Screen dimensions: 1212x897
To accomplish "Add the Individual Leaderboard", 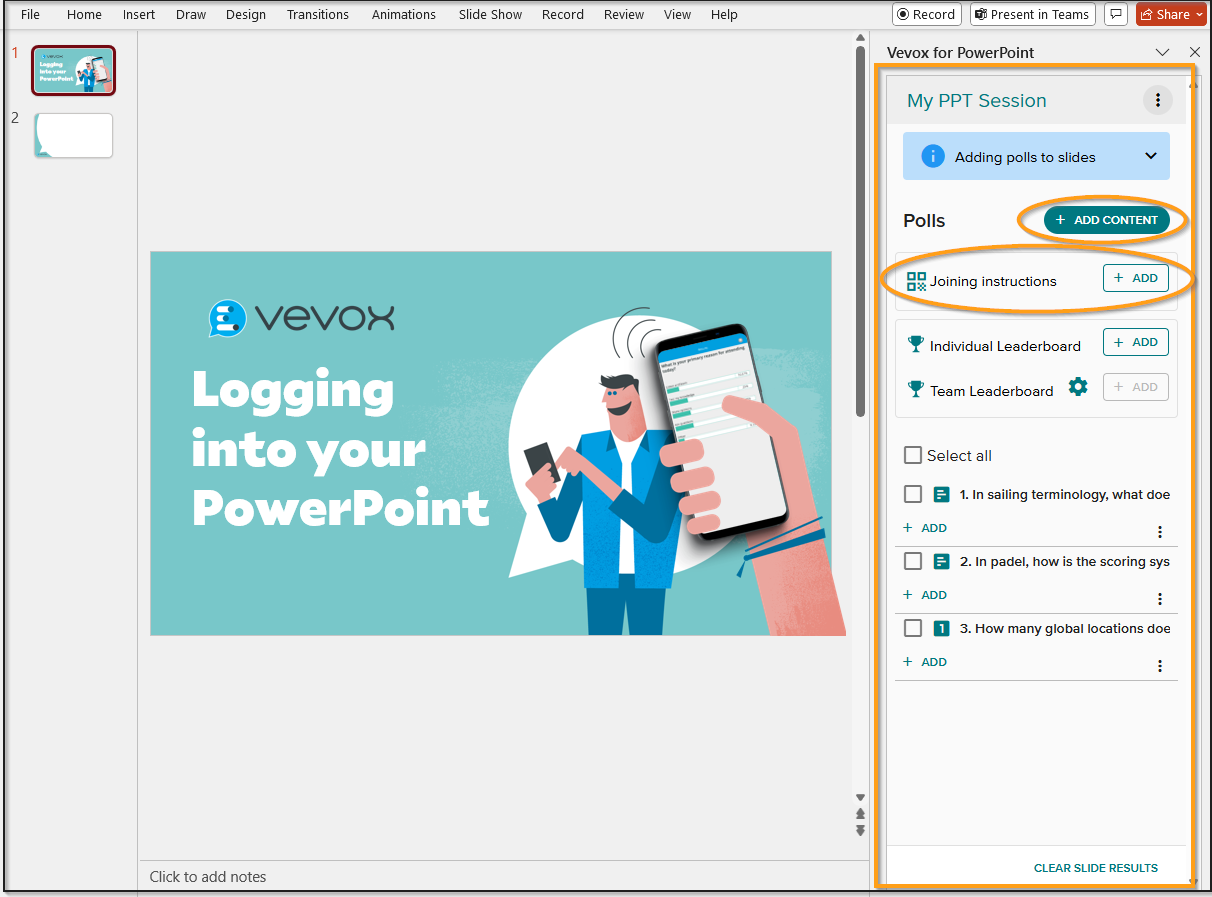I will pos(1136,342).
